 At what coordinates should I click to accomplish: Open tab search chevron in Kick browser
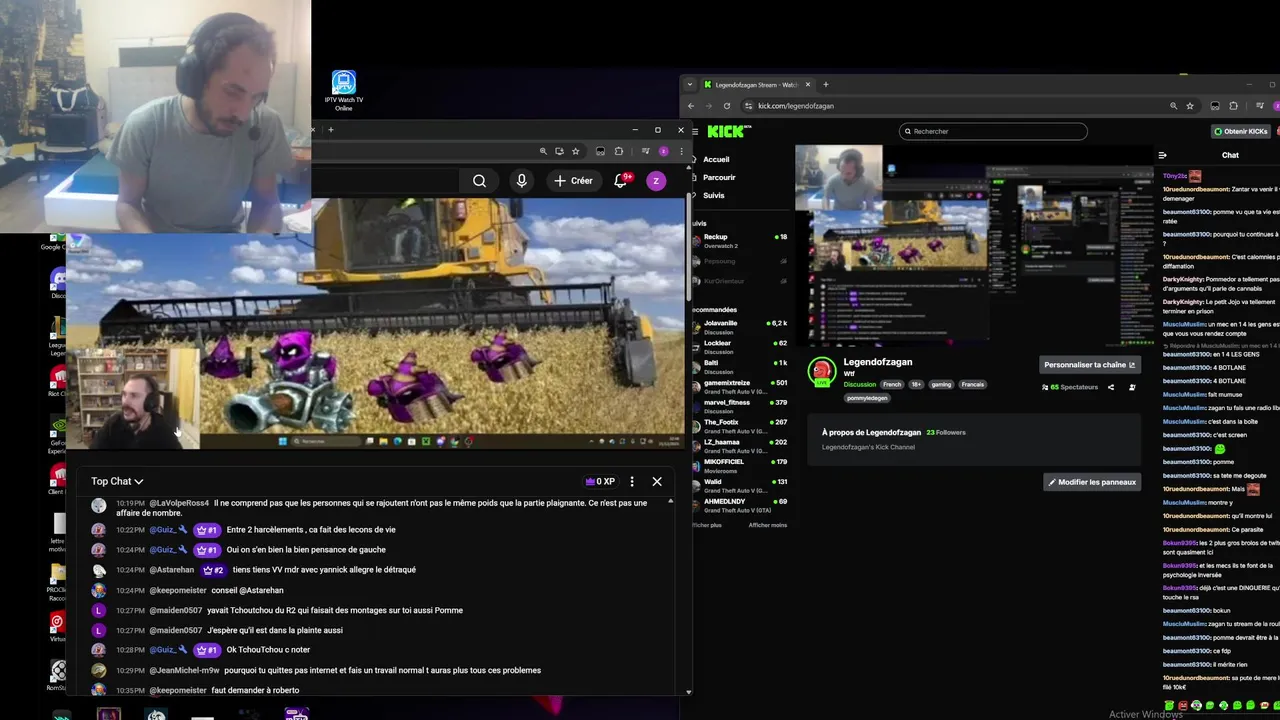tap(690, 85)
